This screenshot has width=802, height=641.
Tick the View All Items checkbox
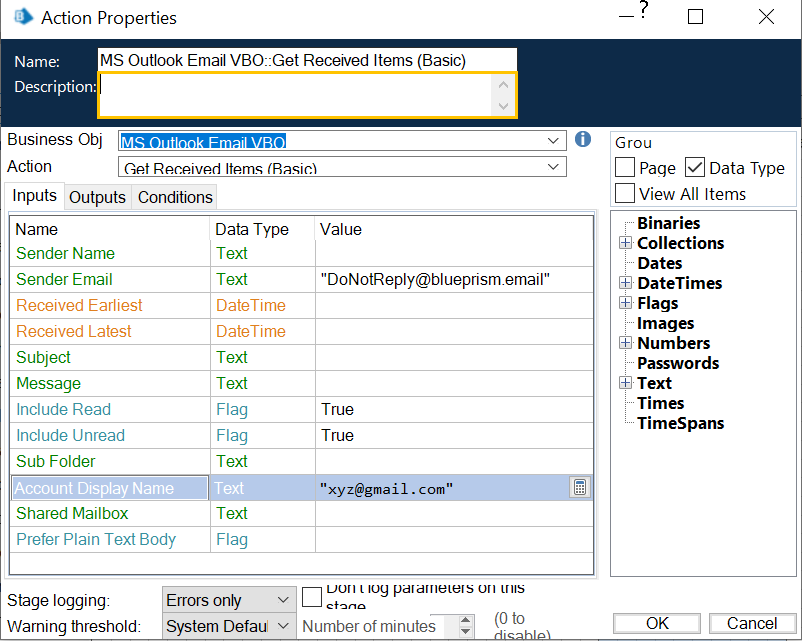[x=625, y=194]
